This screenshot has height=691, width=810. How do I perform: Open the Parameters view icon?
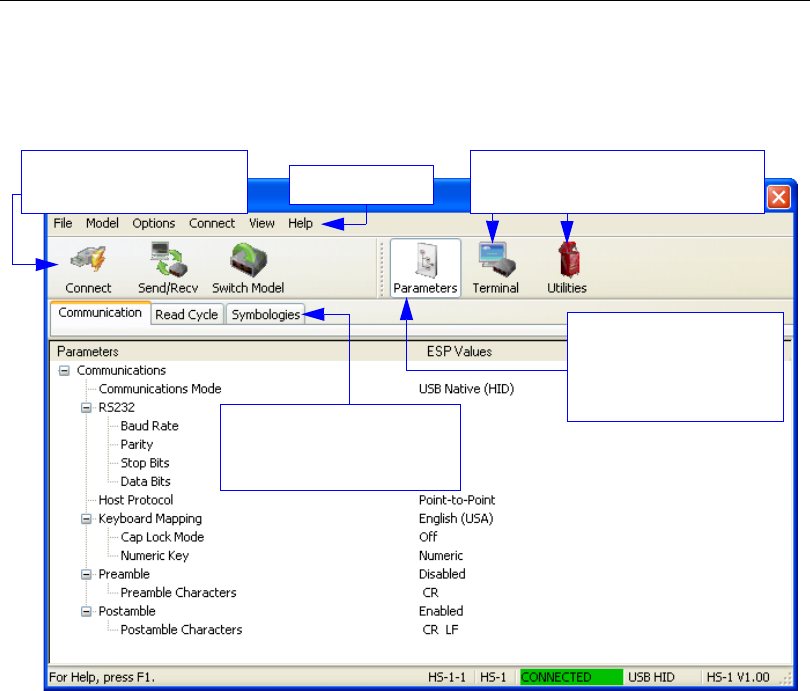(425, 268)
